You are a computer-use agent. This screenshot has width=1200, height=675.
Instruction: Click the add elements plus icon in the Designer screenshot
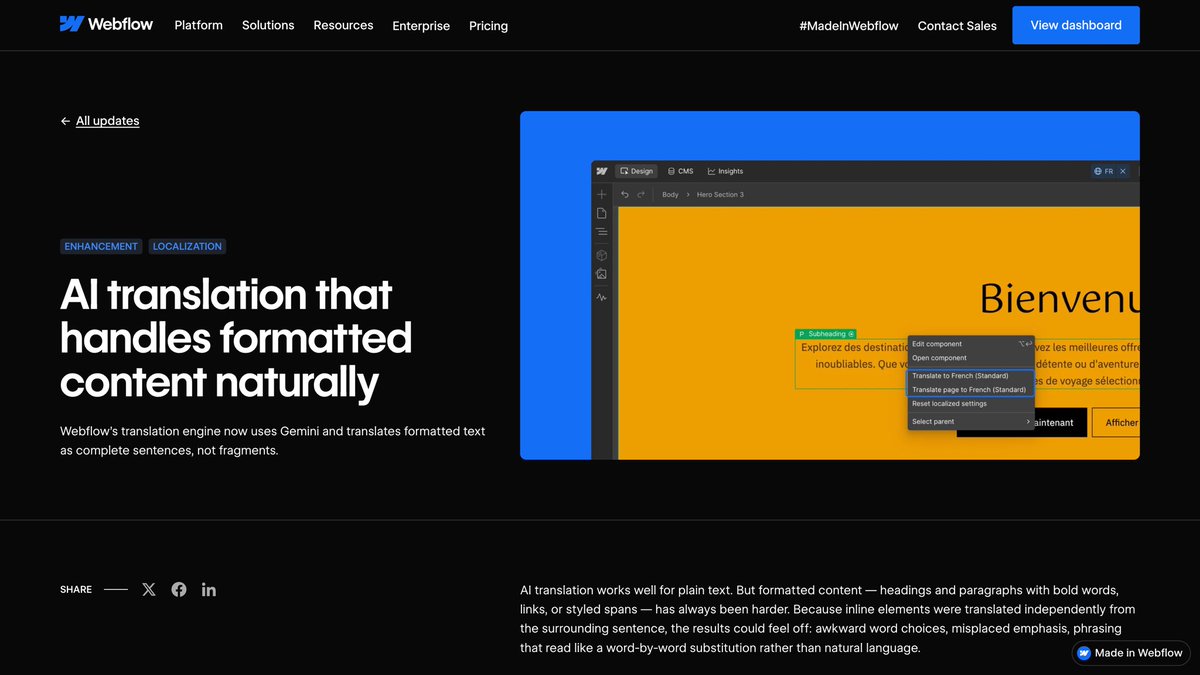[601, 194]
